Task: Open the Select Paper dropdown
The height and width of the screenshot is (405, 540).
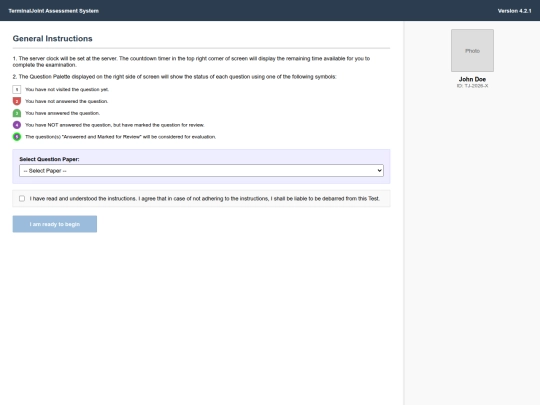Action: [x=201, y=170]
